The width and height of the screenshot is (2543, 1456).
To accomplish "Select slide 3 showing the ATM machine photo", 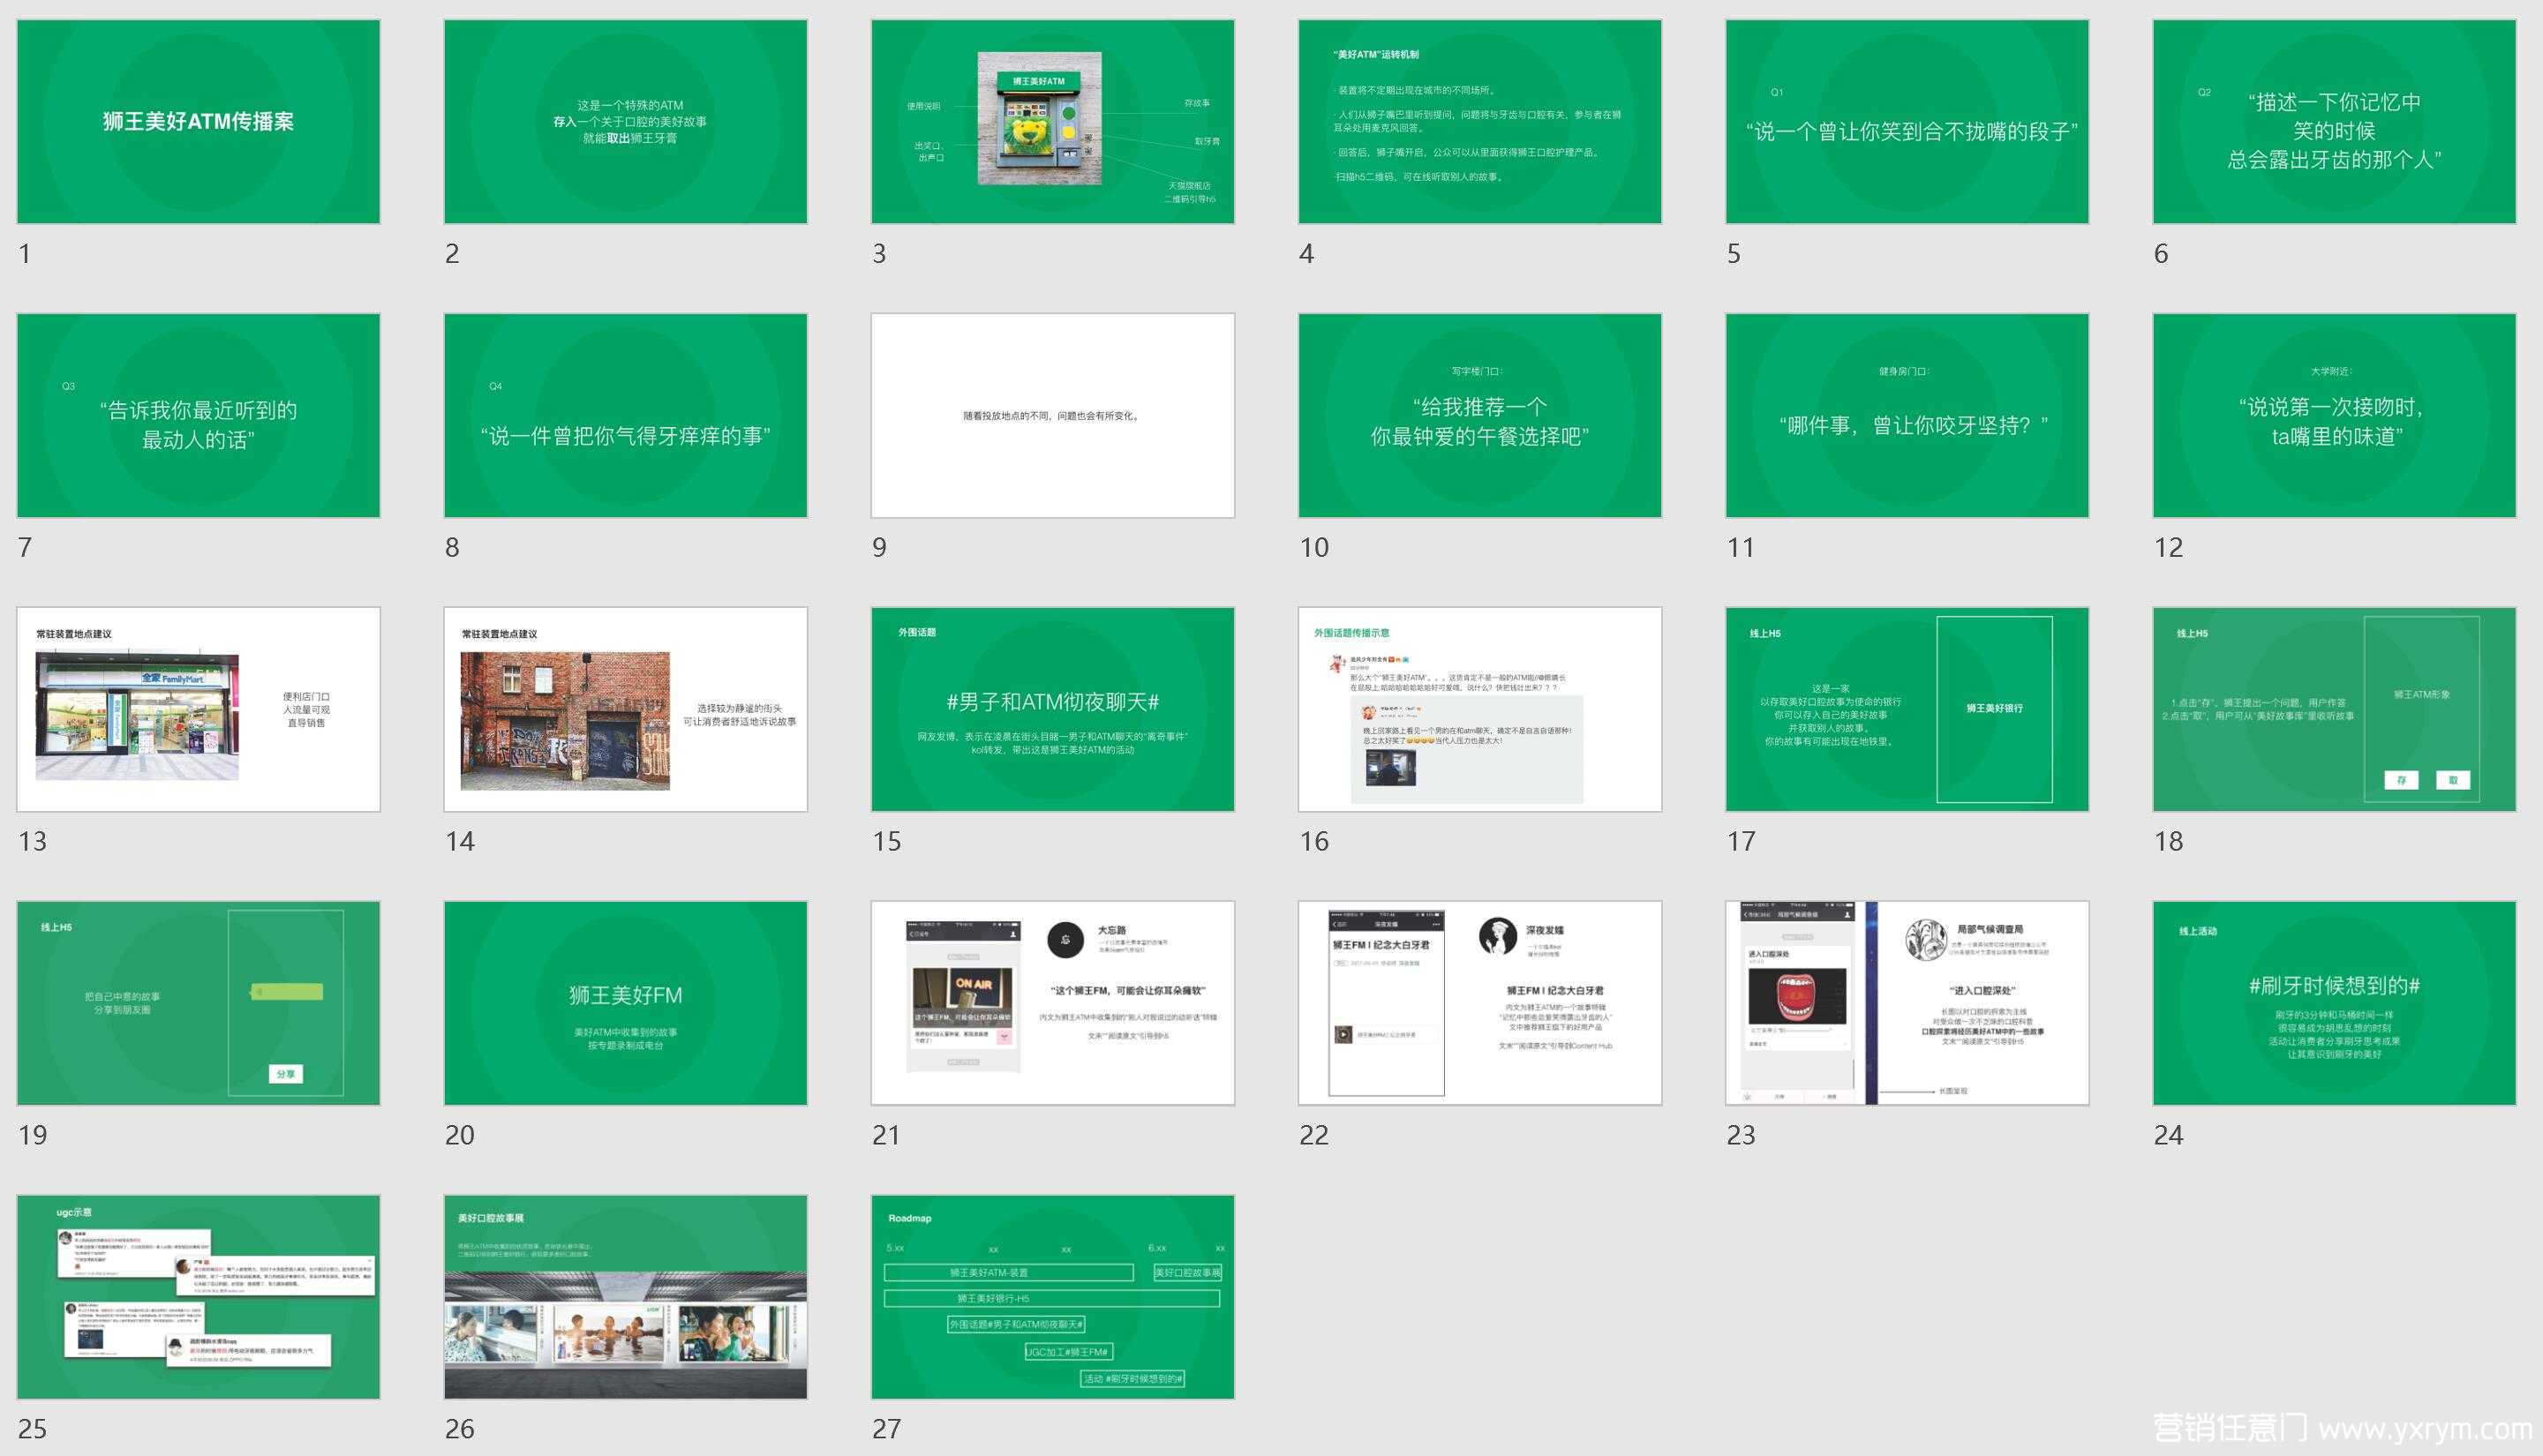I will coord(1053,121).
